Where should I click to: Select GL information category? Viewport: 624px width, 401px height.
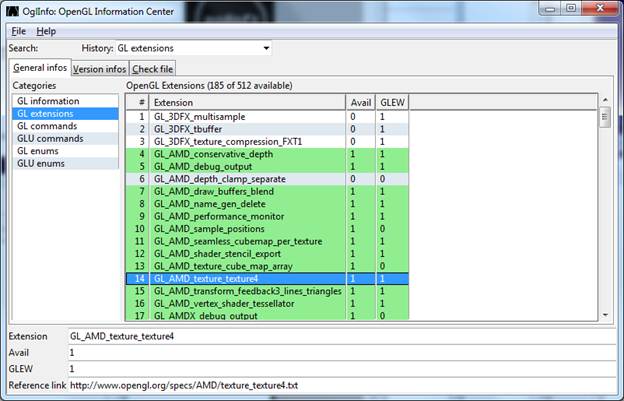tap(47, 101)
